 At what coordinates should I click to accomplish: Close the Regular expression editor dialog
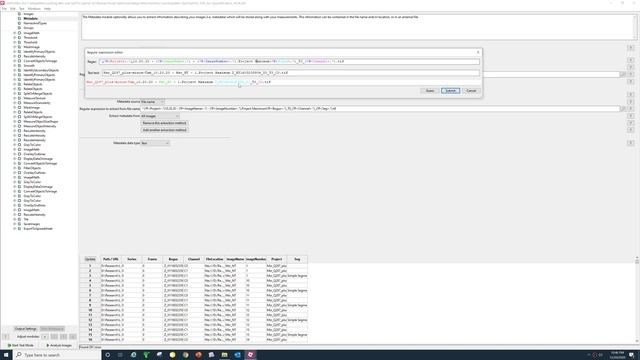(x=478, y=52)
